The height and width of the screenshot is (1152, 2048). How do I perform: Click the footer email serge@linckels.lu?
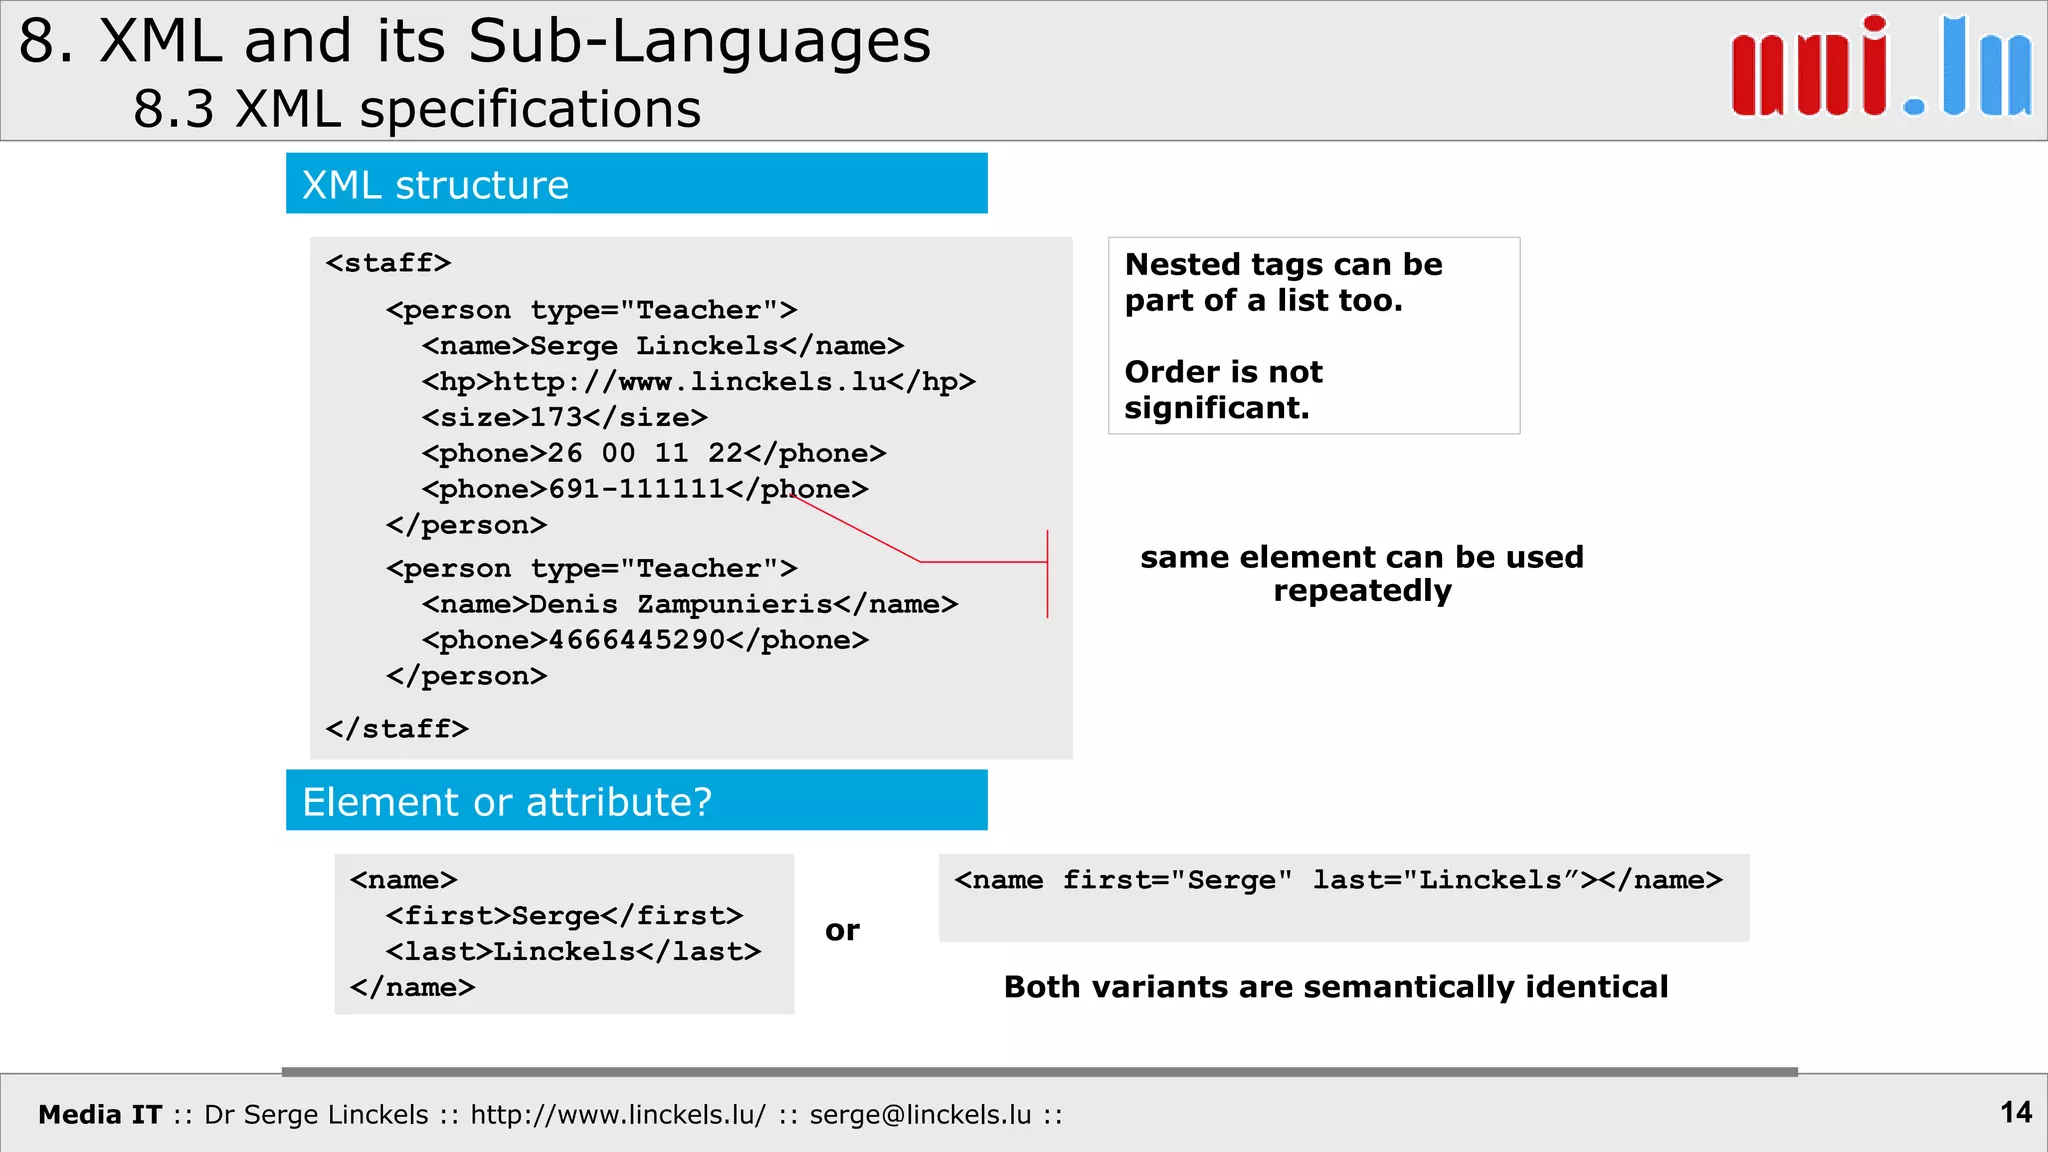pyautogui.click(x=920, y=1114)
